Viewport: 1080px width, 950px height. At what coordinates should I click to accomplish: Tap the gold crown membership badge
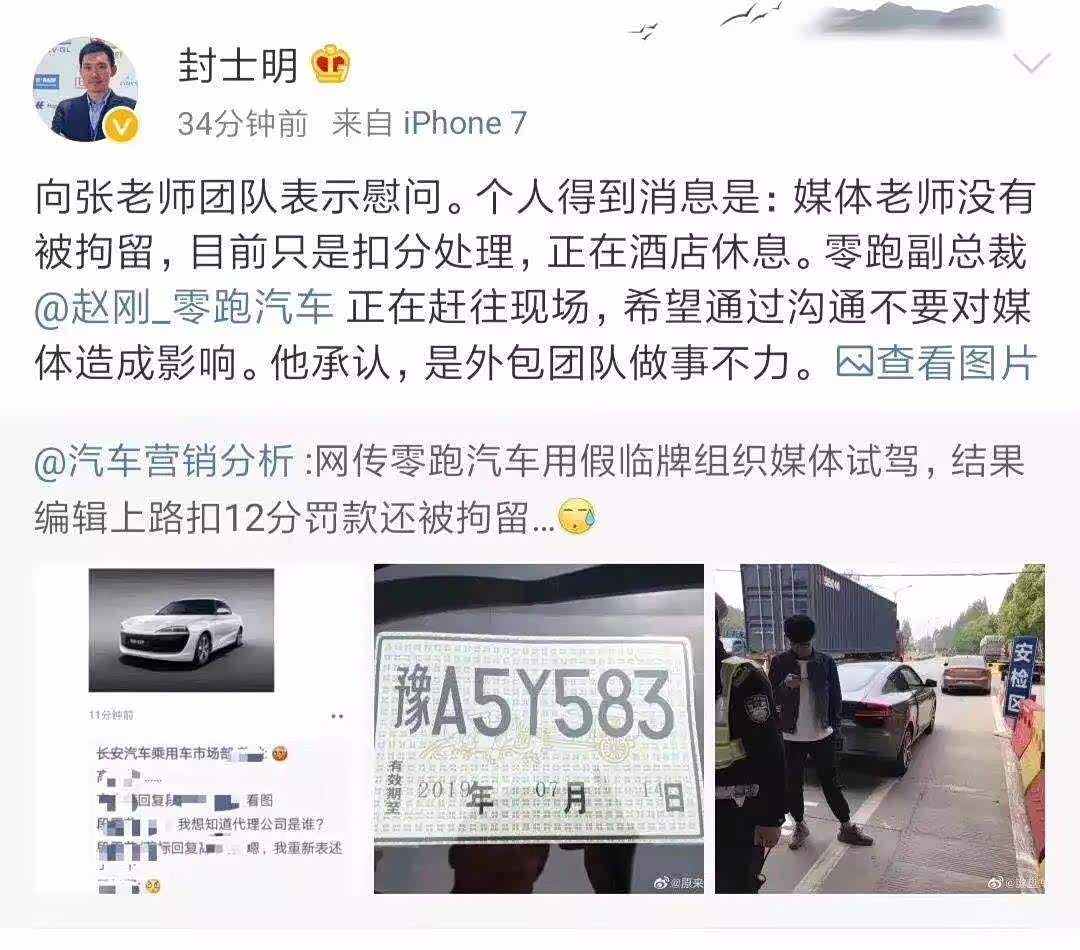click(x=331, y=65)
